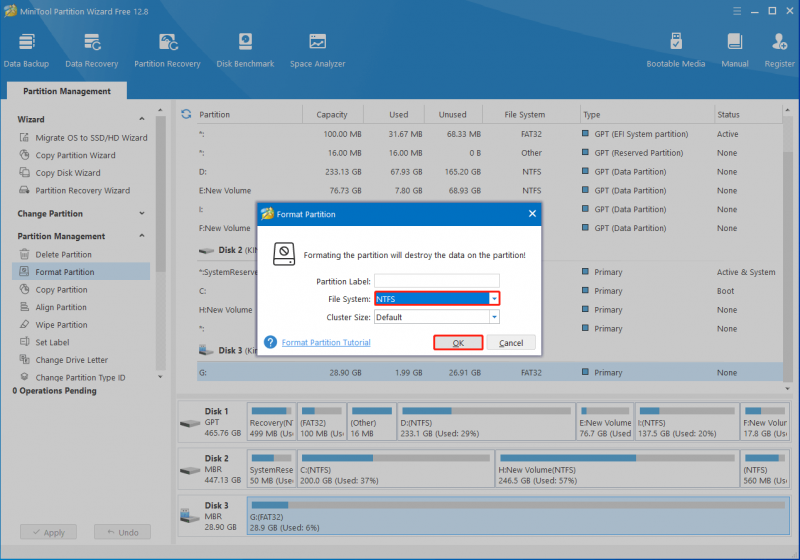Switch to the Partition Management tab
Viewport: 800px width, 560px height.
[67, 91]
